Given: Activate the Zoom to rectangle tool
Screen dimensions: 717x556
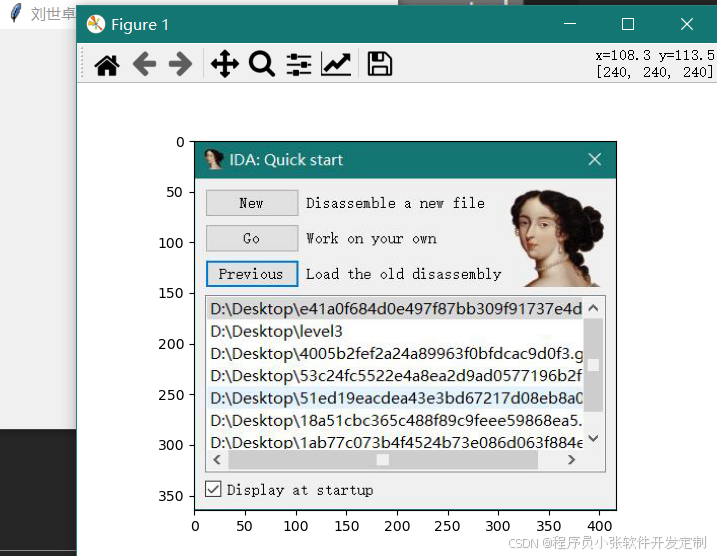Looking at the screenshot, I should click(x=262, y=64).
